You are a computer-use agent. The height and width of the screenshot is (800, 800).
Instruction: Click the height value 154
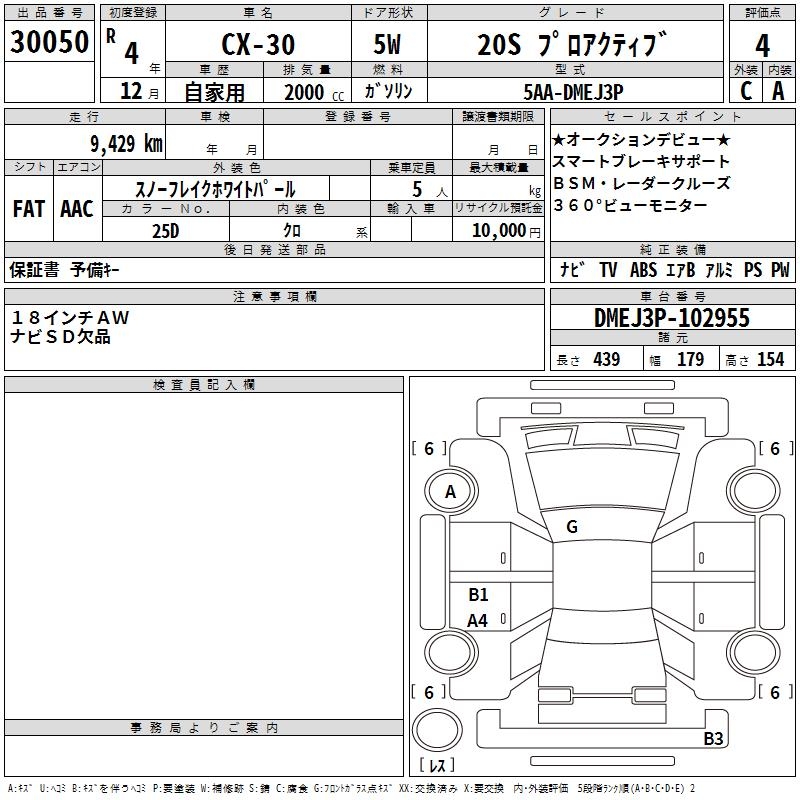(770, 359)
